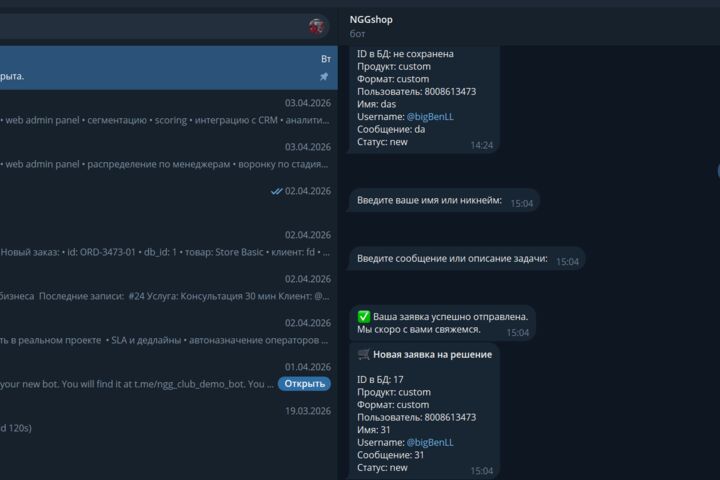Image resolution: width=720 pixels, height=480 pixels.
Task: Click the Открыть button in the chat list
Action: (x=304, y=384)
